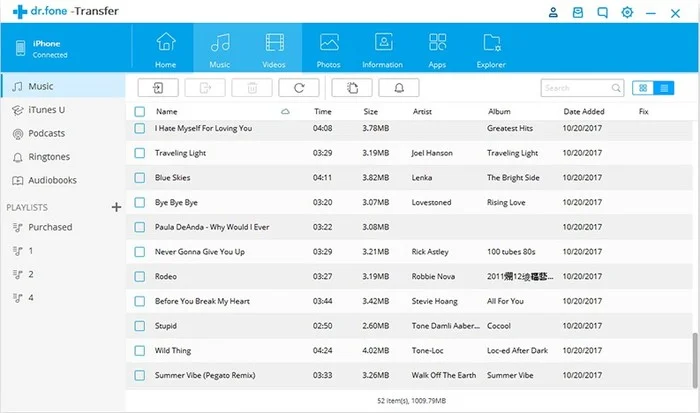
Task: Open the feedback chat icon
Action: 602,13
